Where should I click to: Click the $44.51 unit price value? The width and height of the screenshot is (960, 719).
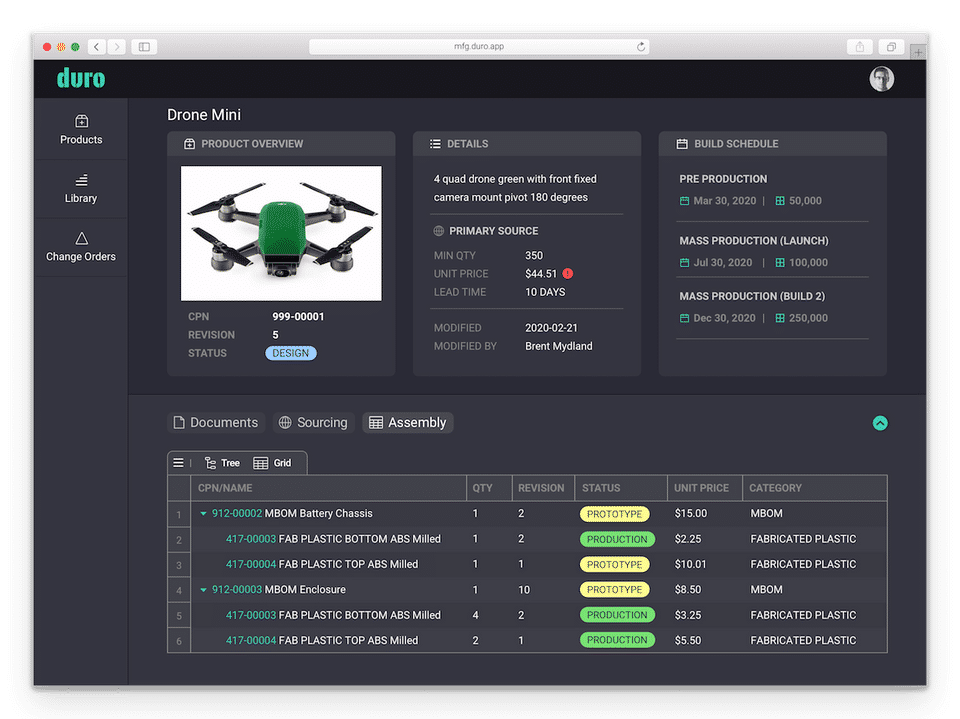point(541,274)
